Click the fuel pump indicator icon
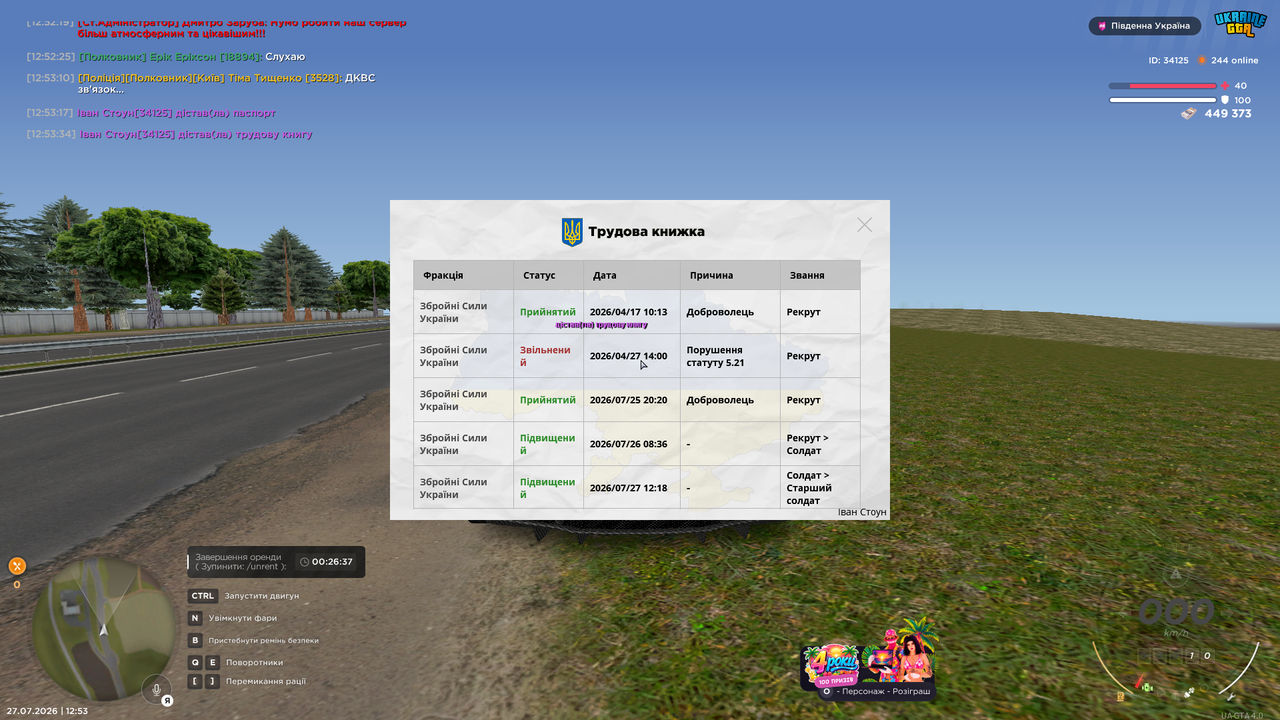Screen dimensions: 1280x720 coord(1120,696)
